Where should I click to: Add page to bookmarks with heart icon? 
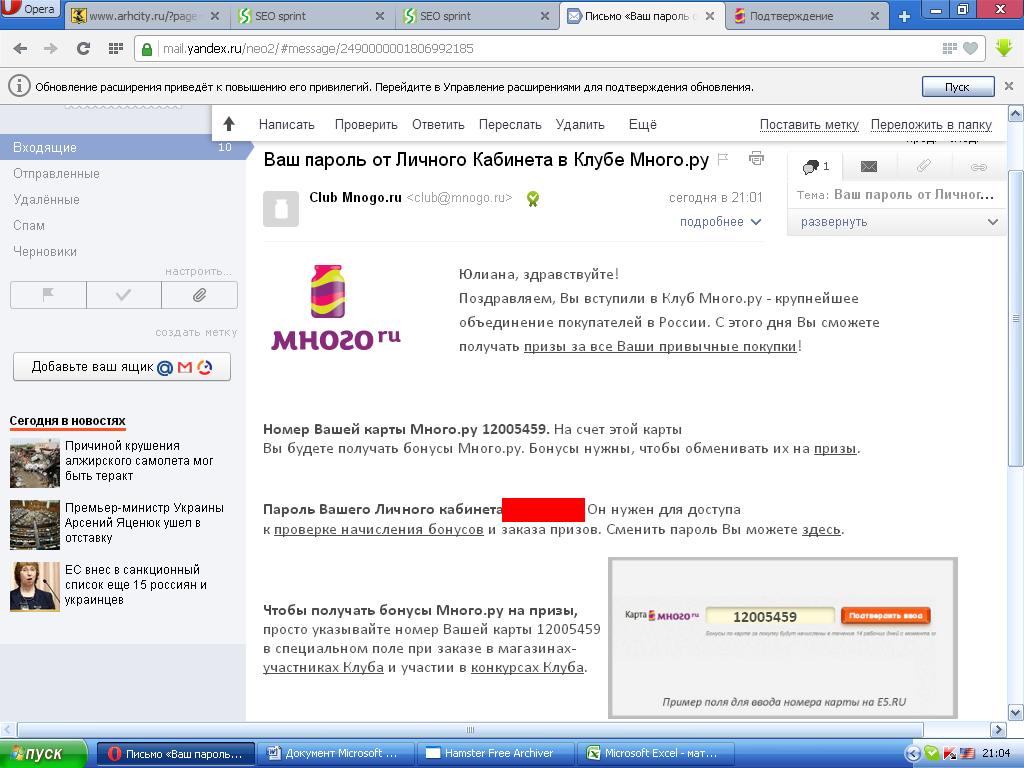(x=971, y=48)
